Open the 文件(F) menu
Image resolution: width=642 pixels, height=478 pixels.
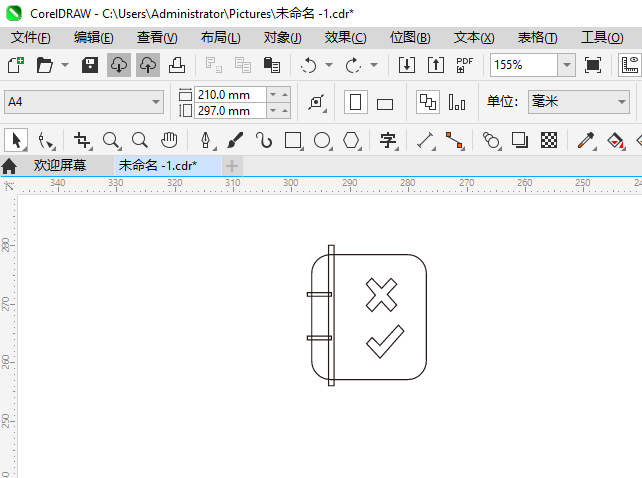click(31, 38)
